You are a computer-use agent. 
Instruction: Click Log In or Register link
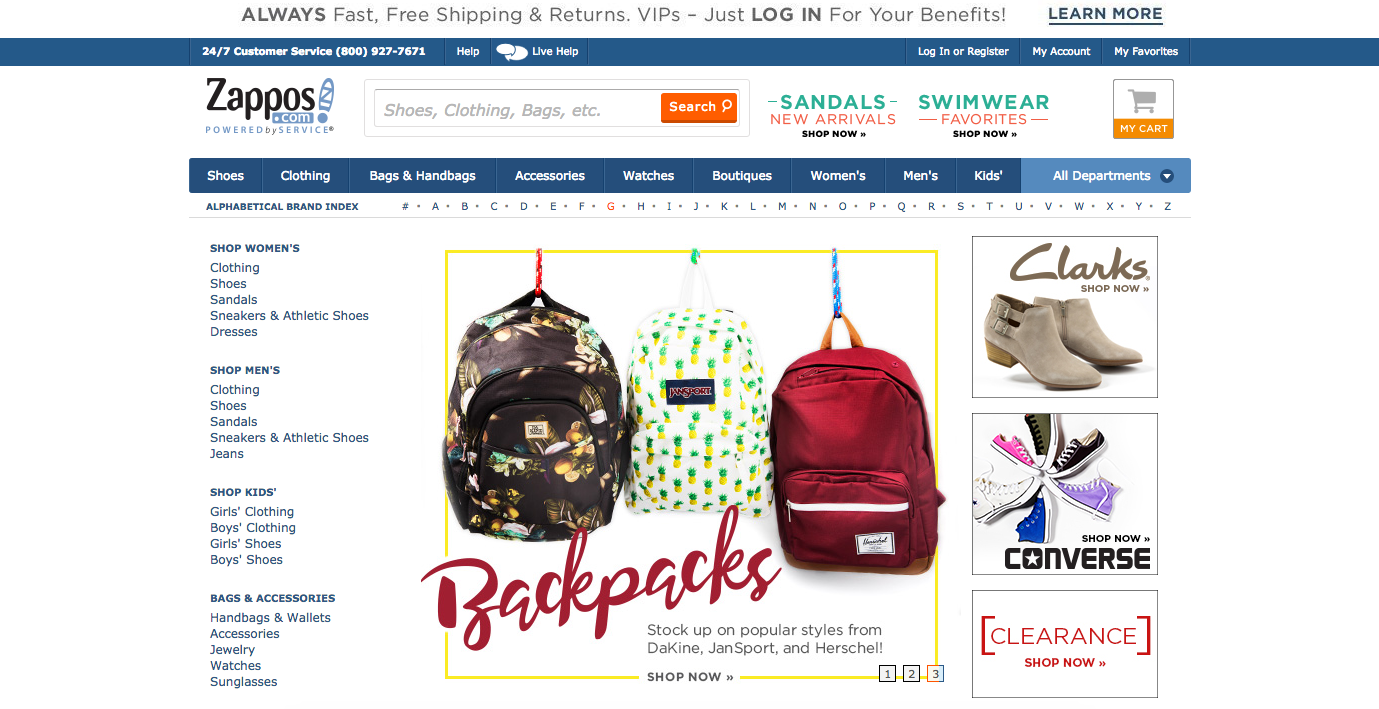pyautogui.click(x=963, y=52)
